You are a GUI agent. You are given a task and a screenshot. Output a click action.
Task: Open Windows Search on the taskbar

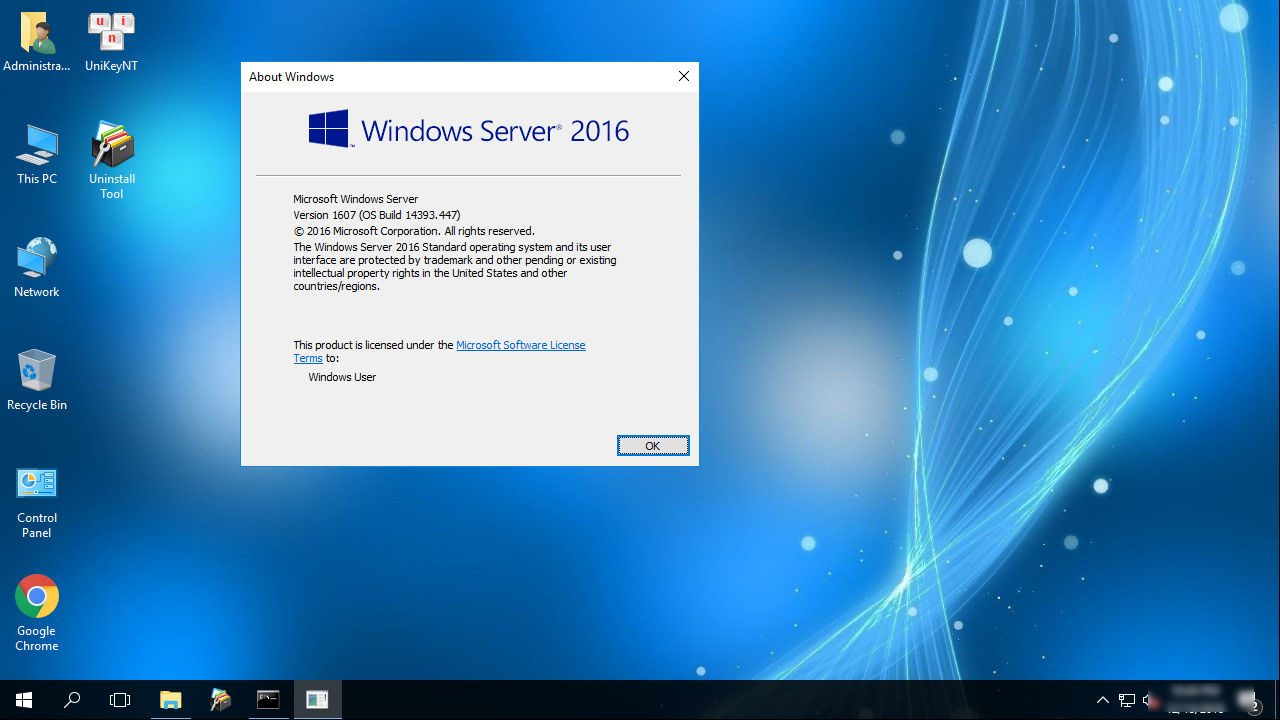pyautogui.click(x=71, y=699)
